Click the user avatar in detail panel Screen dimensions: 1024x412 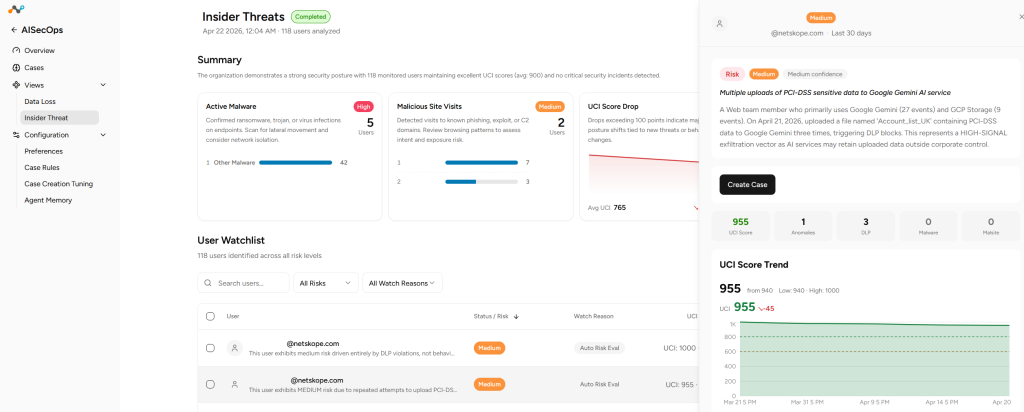pyautogui.click(x=720, y=24)
